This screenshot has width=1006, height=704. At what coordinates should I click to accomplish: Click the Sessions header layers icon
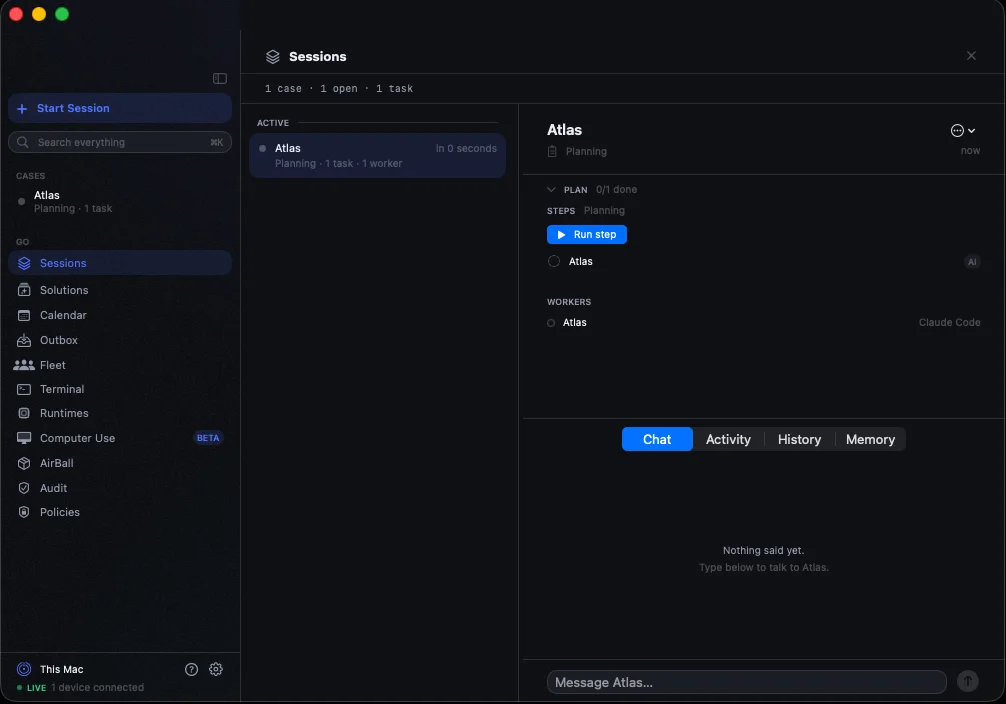(273, 56)
